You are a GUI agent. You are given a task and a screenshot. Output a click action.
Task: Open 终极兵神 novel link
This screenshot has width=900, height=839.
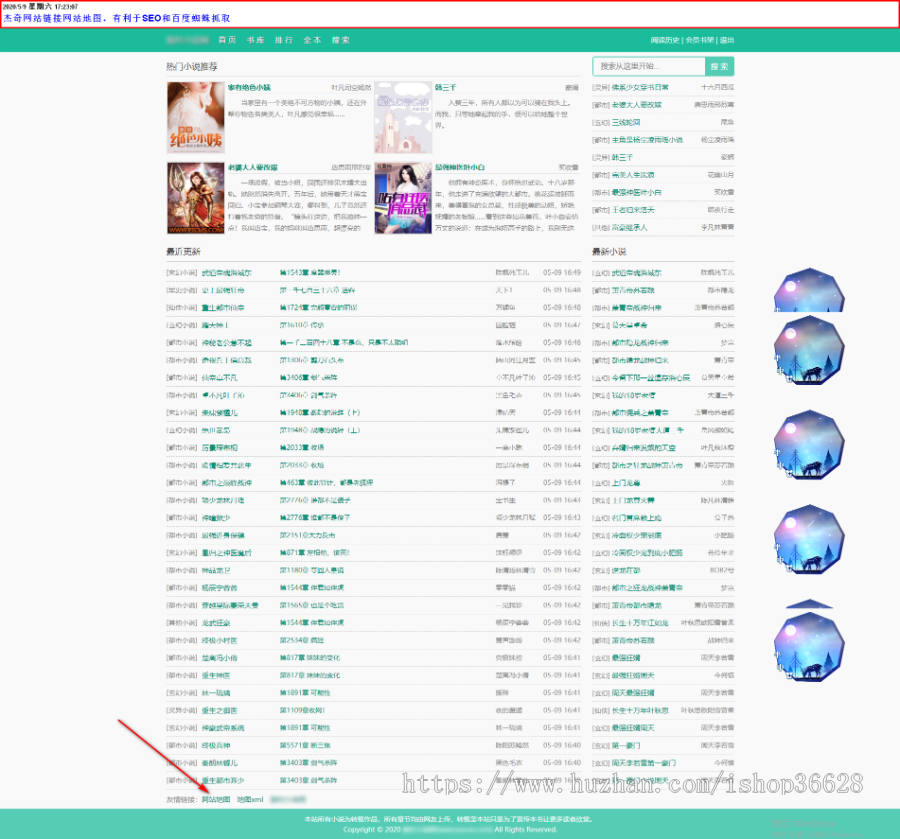(x=216, y=745)
